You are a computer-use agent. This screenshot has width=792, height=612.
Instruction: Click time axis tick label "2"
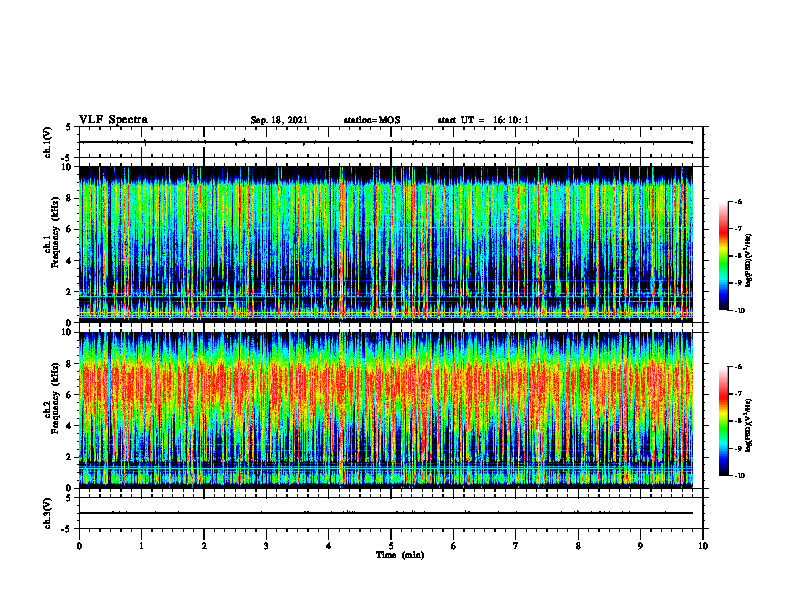(204, 546)
